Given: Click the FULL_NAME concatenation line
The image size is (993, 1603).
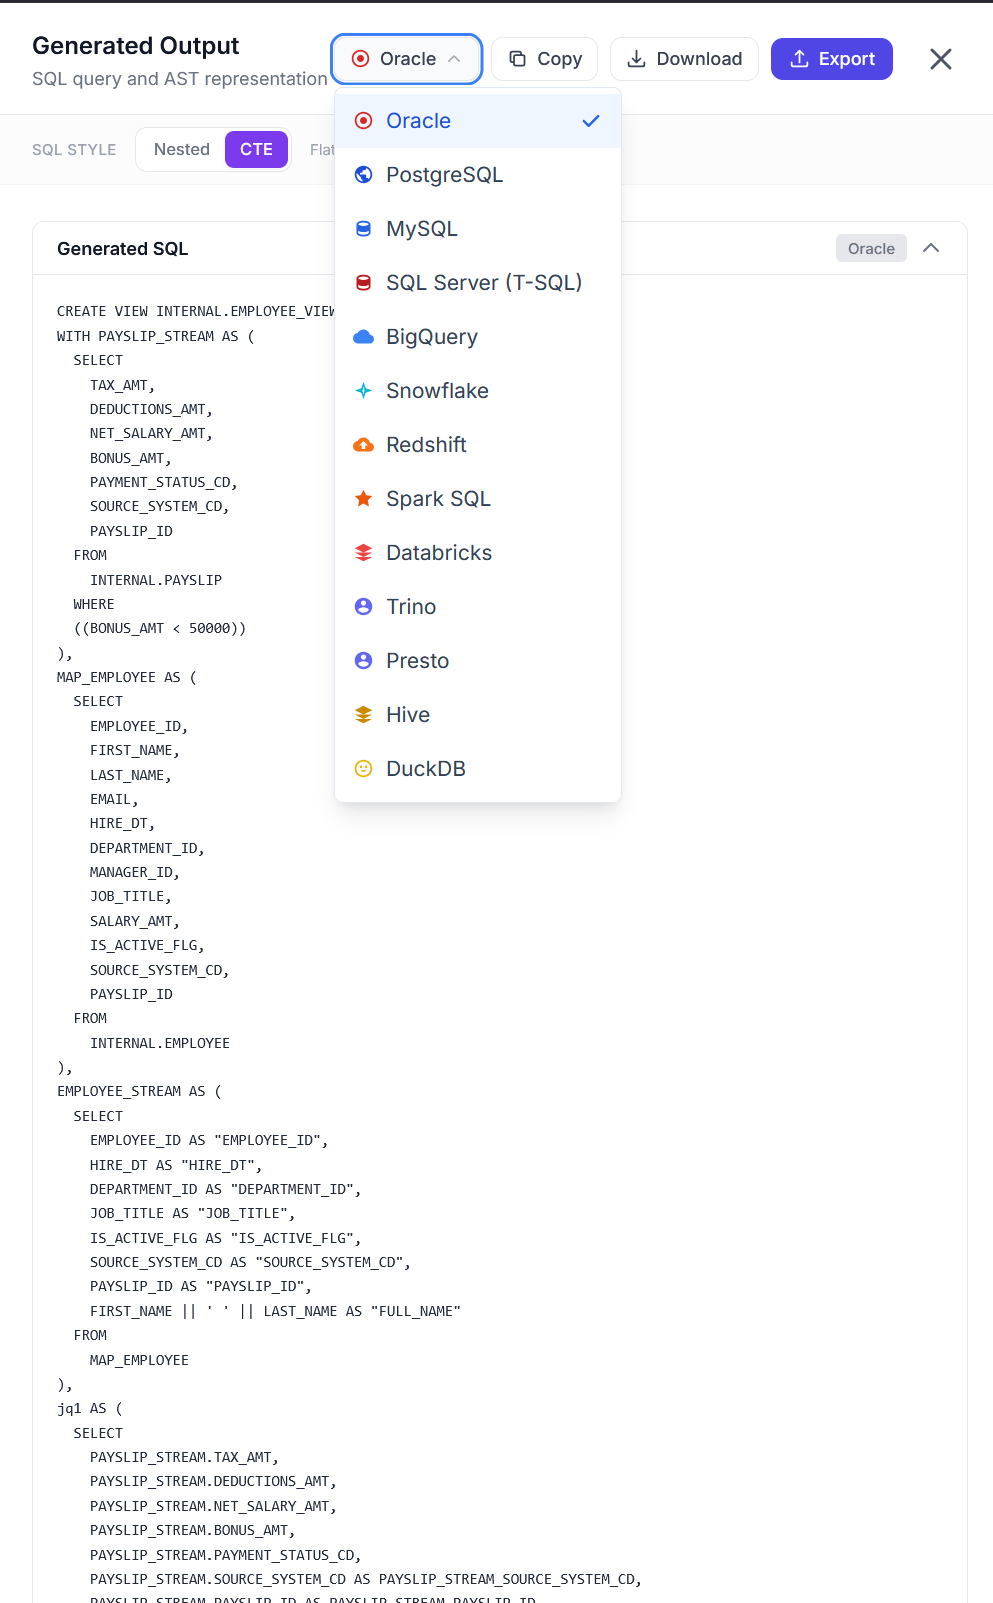Looking at the screenshot, I should point(275,1311).
